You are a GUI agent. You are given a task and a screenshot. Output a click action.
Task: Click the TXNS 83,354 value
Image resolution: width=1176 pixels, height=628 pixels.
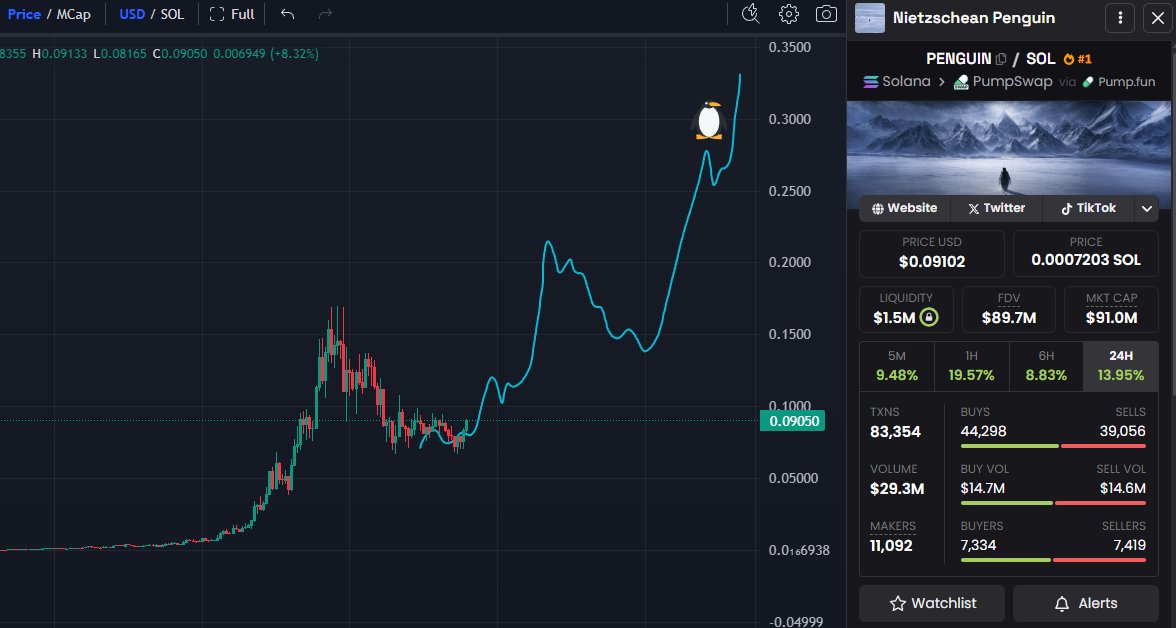(x=895, y=432)
